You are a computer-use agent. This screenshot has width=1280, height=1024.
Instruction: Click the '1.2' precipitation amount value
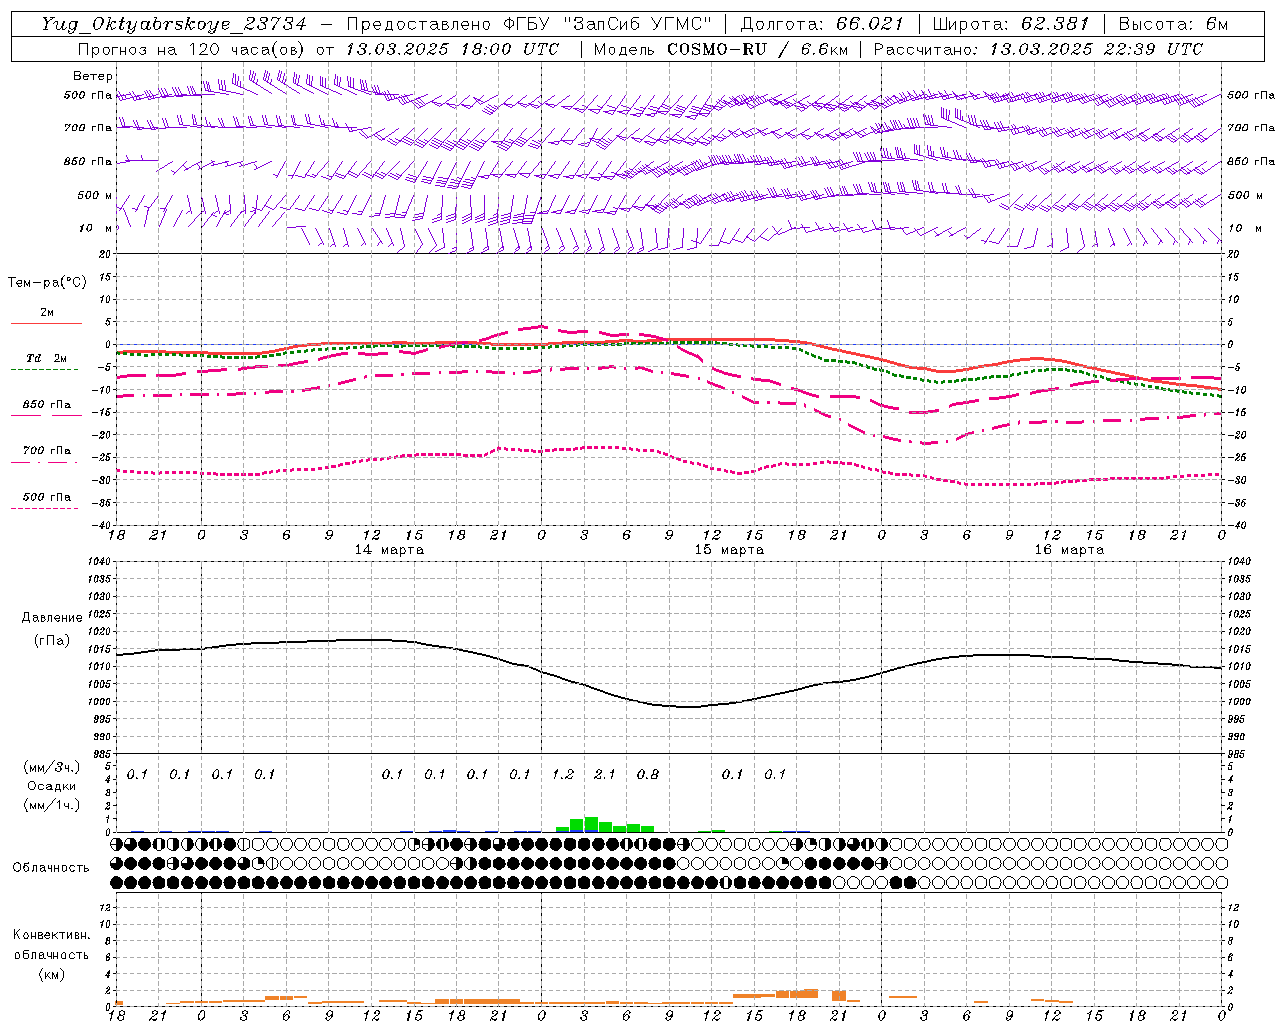563,774
